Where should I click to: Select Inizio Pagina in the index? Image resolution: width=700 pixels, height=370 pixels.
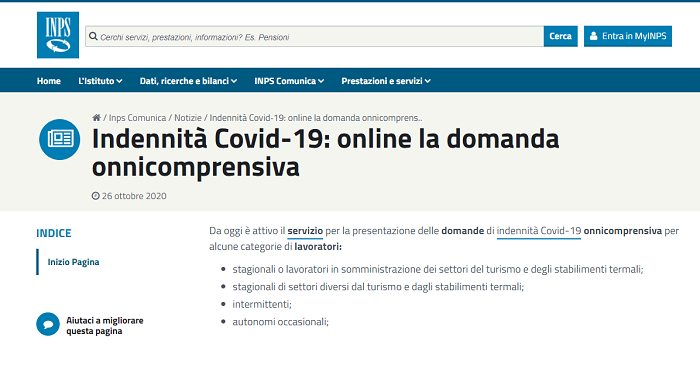pyautogui.click(x=73, y=262)
